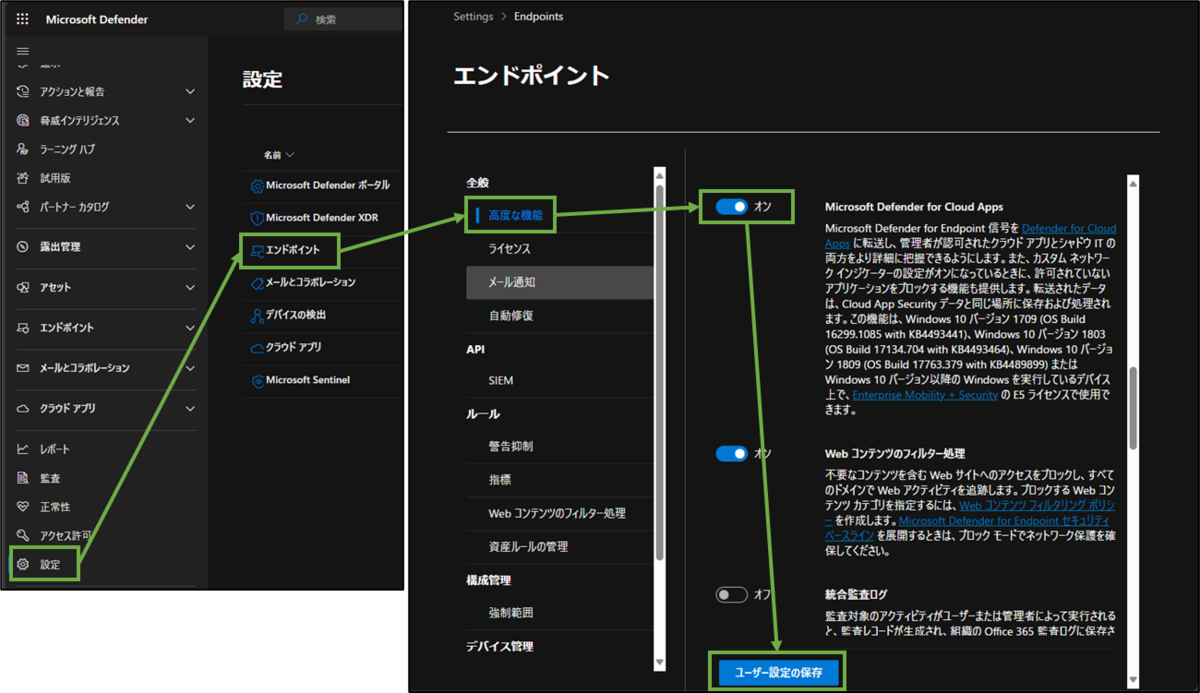
Task: Select メール通知 in settings menu
Action: [x=558, y=282]
